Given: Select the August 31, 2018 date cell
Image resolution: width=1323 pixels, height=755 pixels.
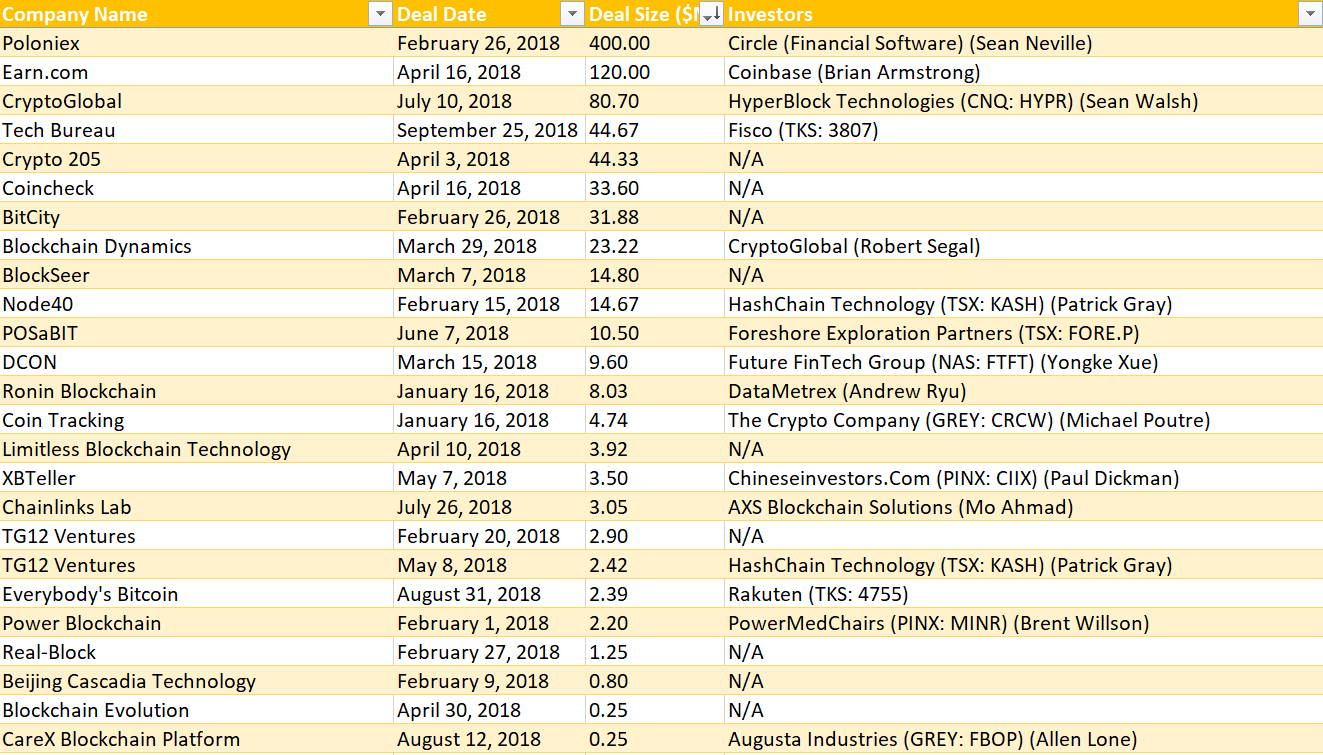Looking at the screenshot, I should tap(490, 594).
